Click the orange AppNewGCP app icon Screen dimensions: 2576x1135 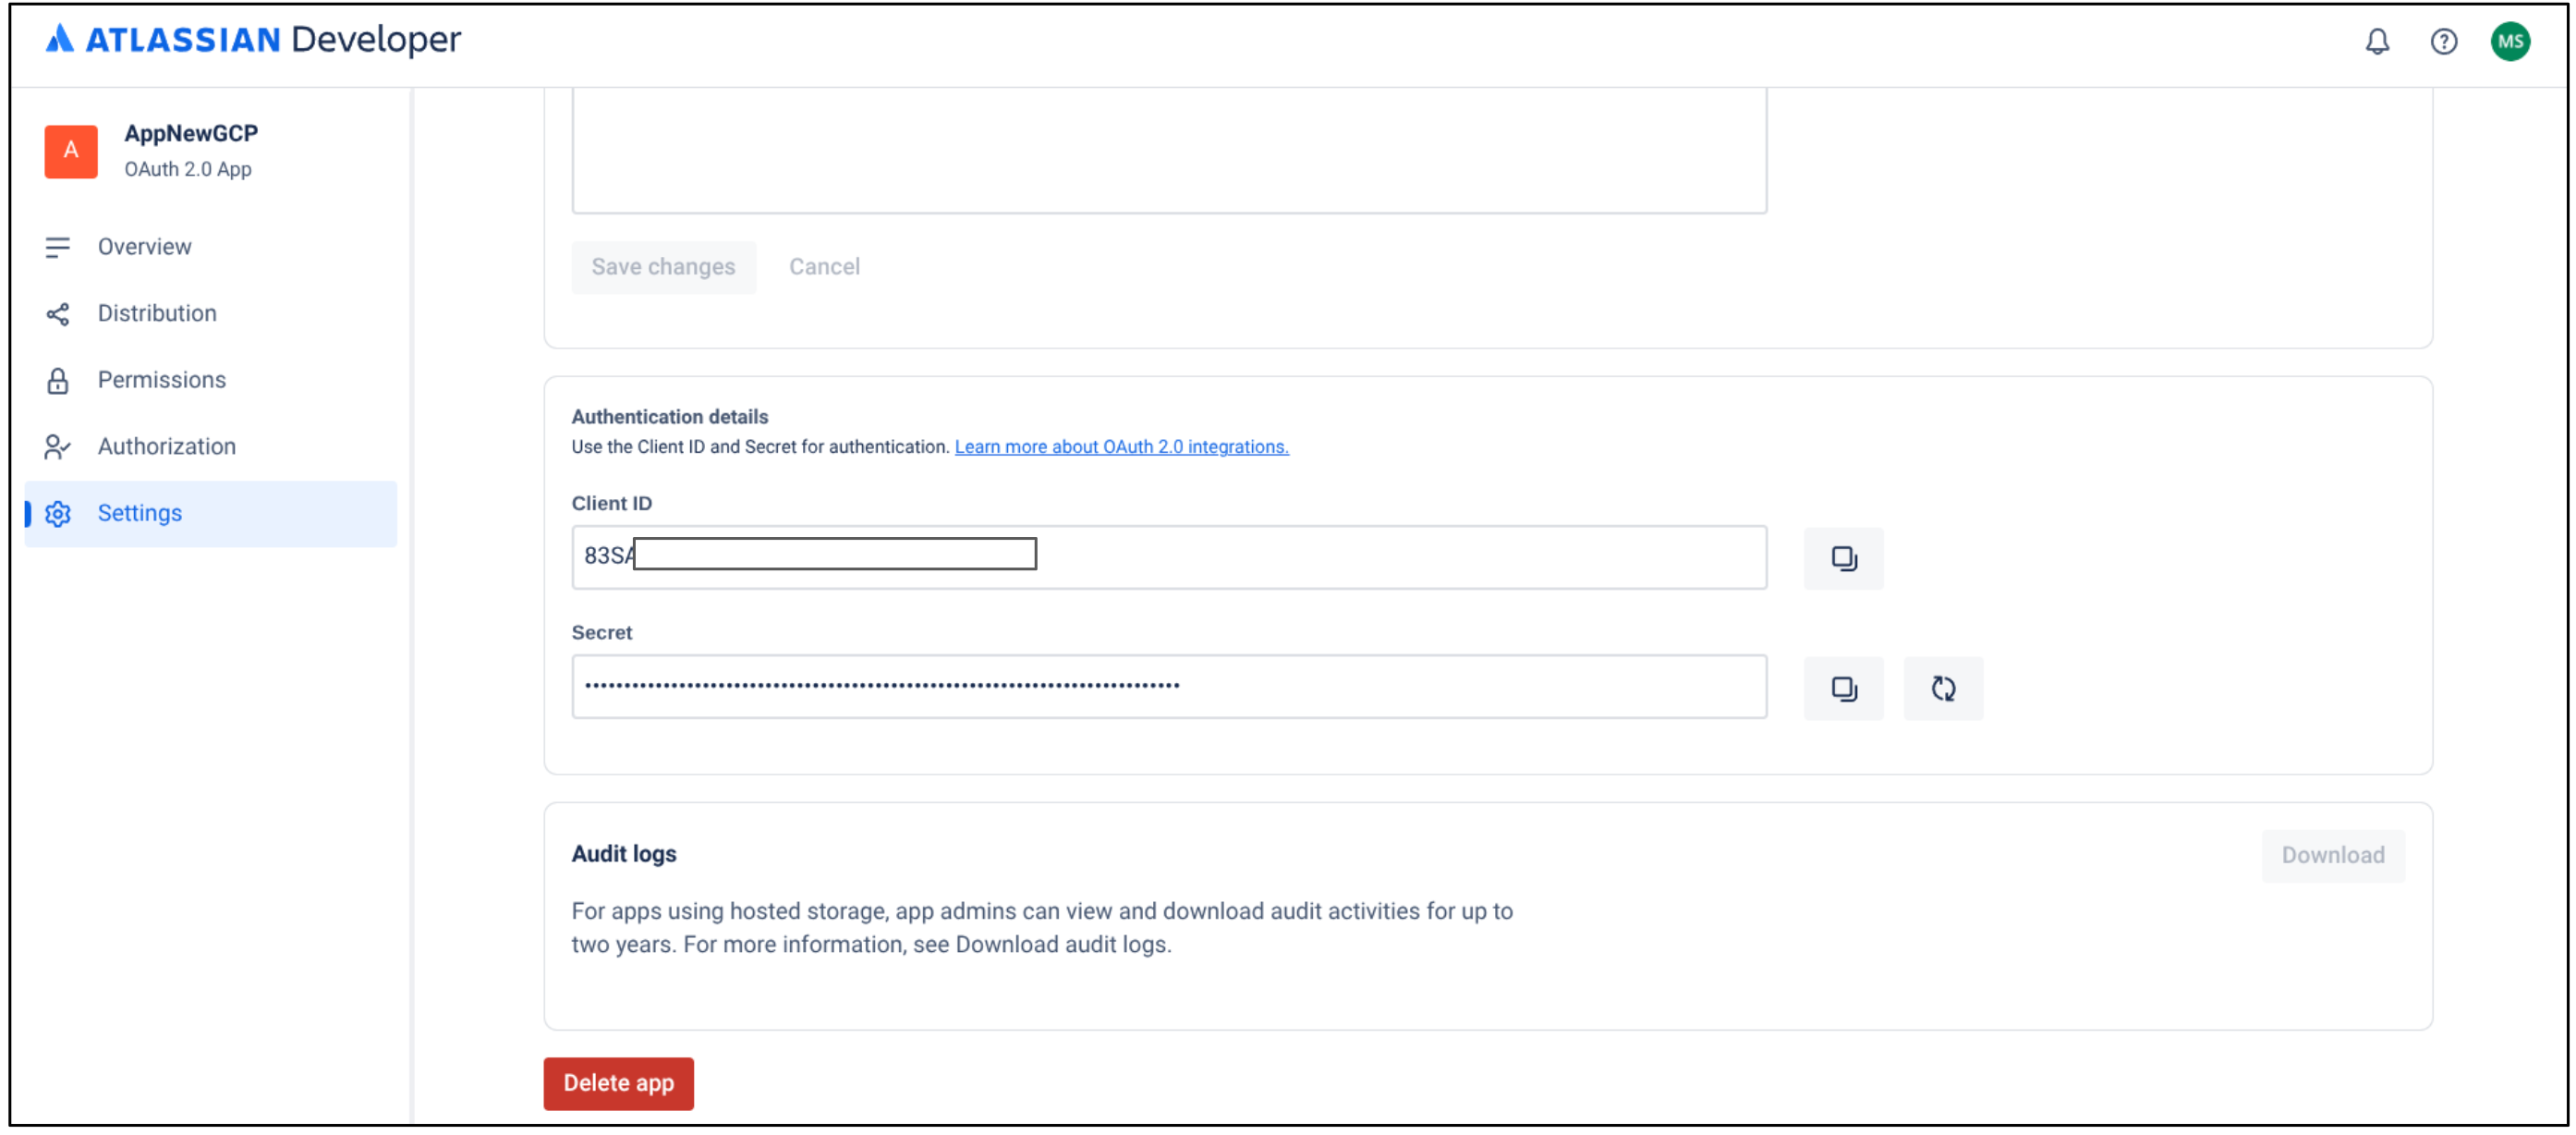70,151
